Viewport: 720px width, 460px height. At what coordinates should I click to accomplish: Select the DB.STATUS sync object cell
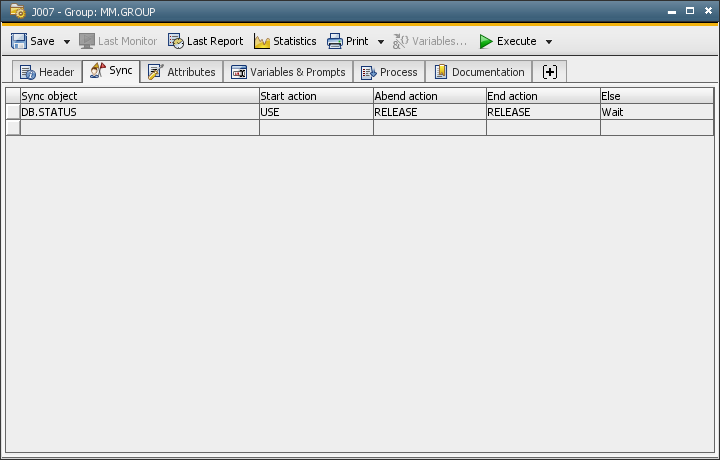tap(140, 112)
